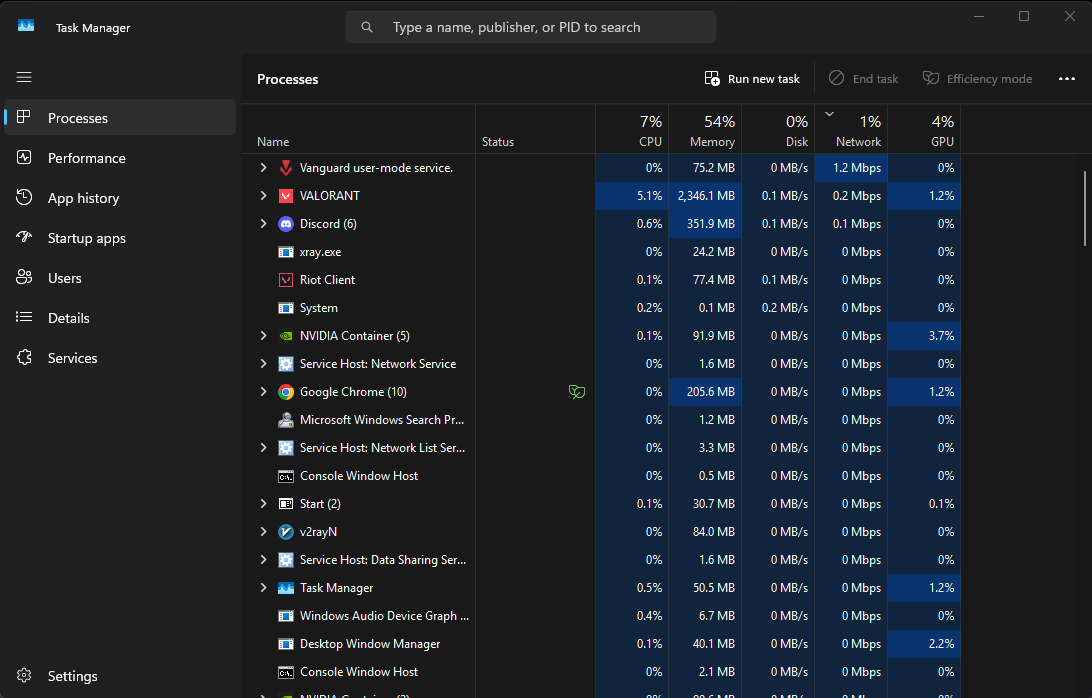This screenshot has height=698, width=1092.
Task: Toggle the hamburger navigation menu
Action: pos(24,77)
